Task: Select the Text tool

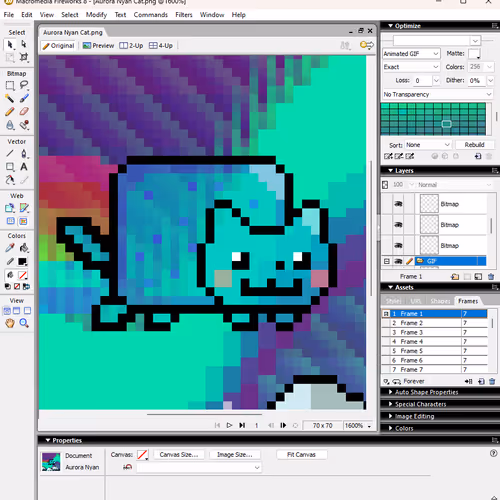Action: click(x=24, y=167)
